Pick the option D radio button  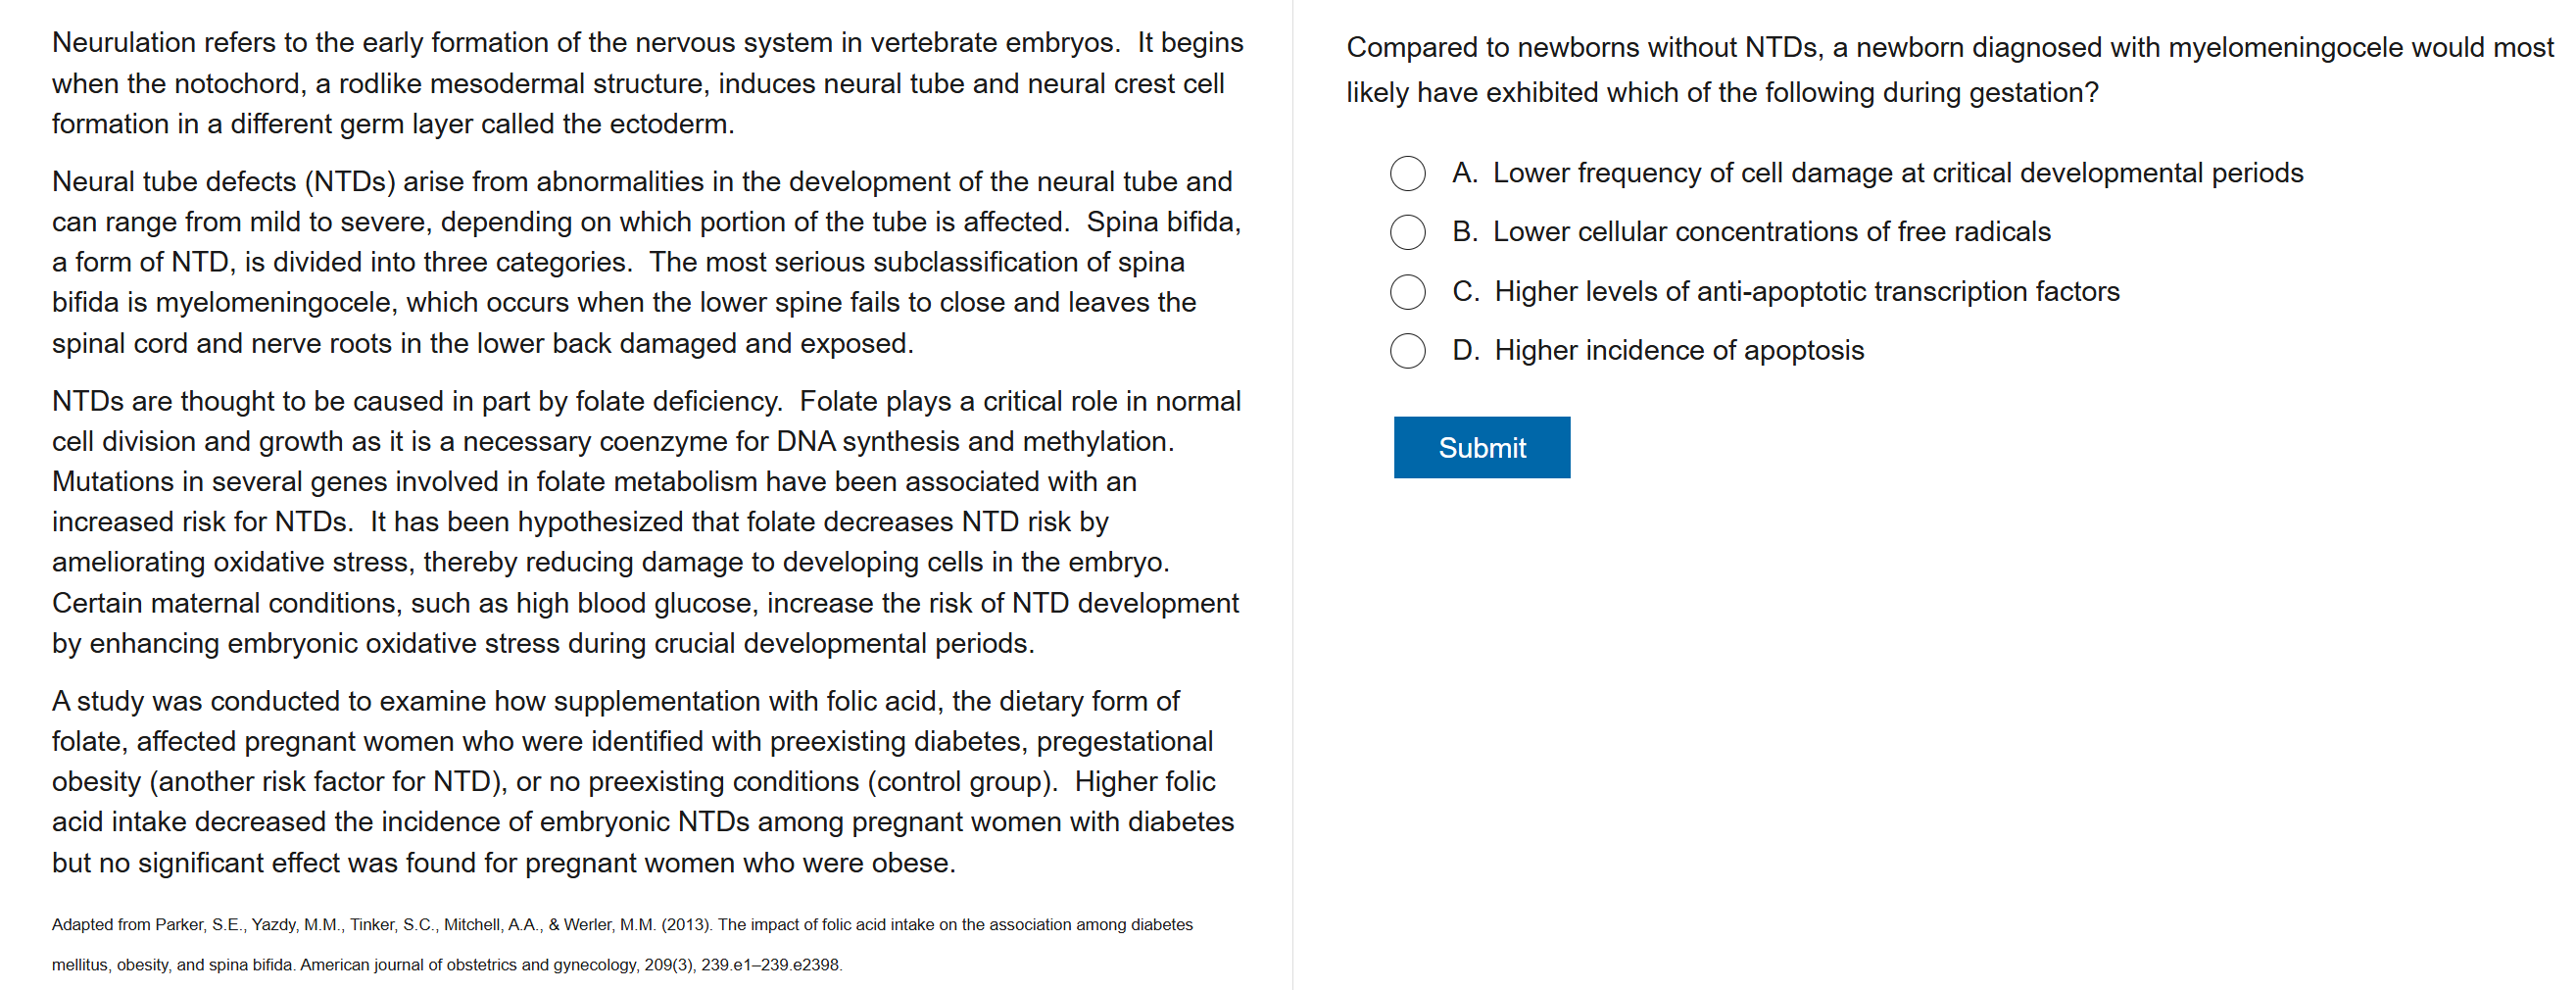[1407, 351]
